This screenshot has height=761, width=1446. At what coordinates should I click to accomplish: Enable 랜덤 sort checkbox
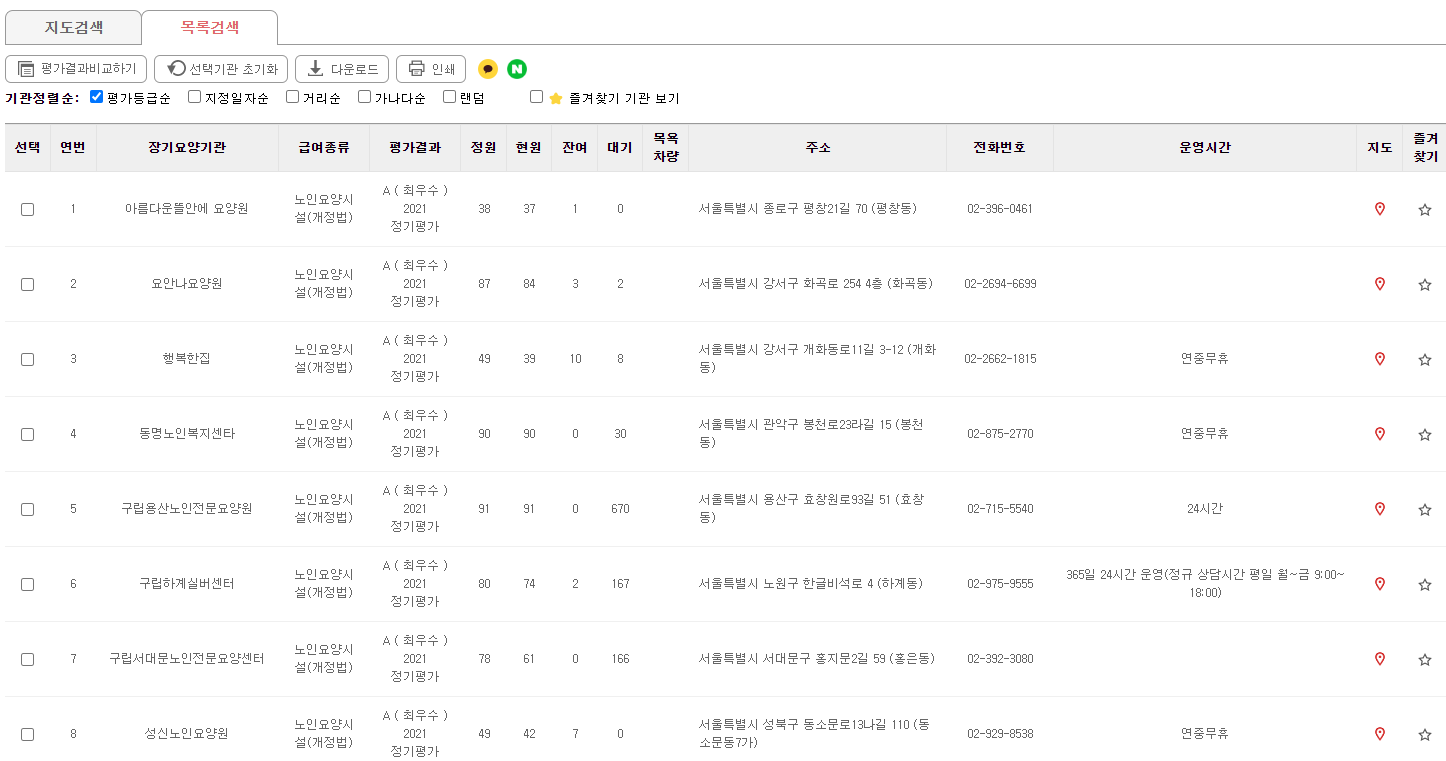[450, 97]
